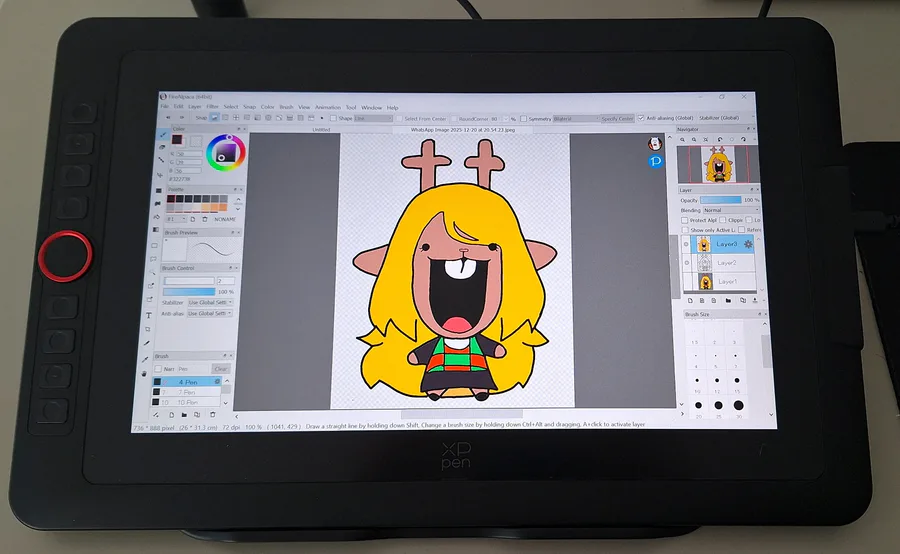Viewport: 900px width, 554px height.
Task: Select the Fill rectangle tool
Action: pyautogui.click(x=158, y=190)
